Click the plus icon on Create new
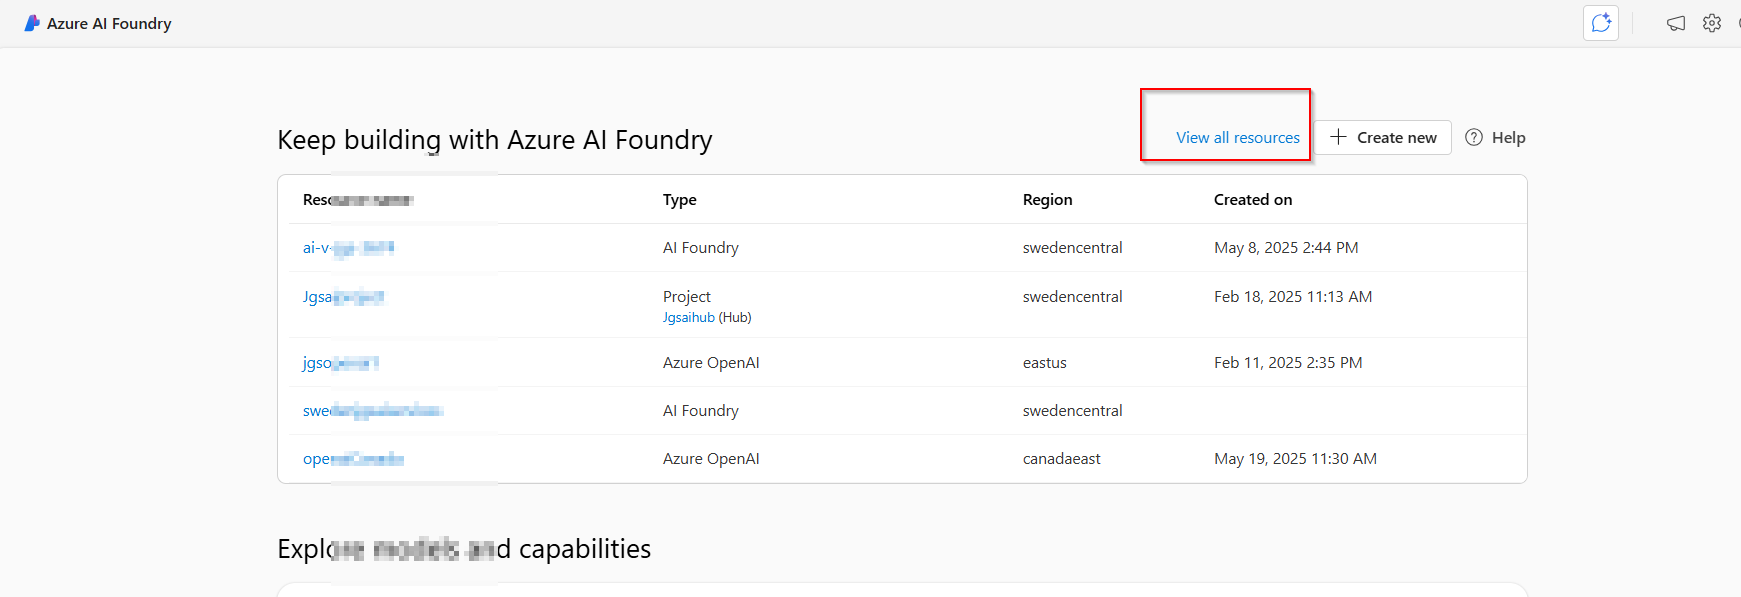 [1338, 137]
